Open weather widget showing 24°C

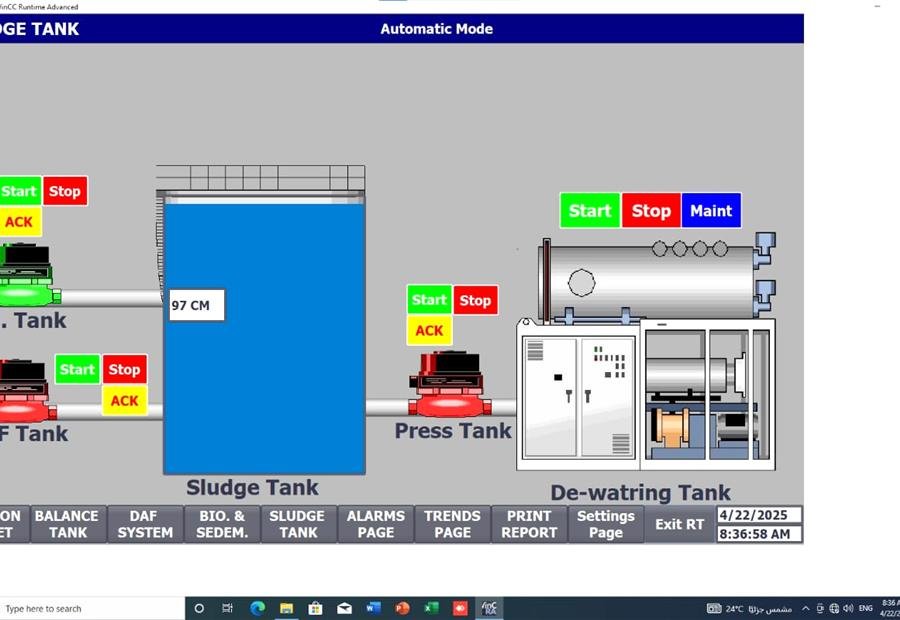click(749, 609)
